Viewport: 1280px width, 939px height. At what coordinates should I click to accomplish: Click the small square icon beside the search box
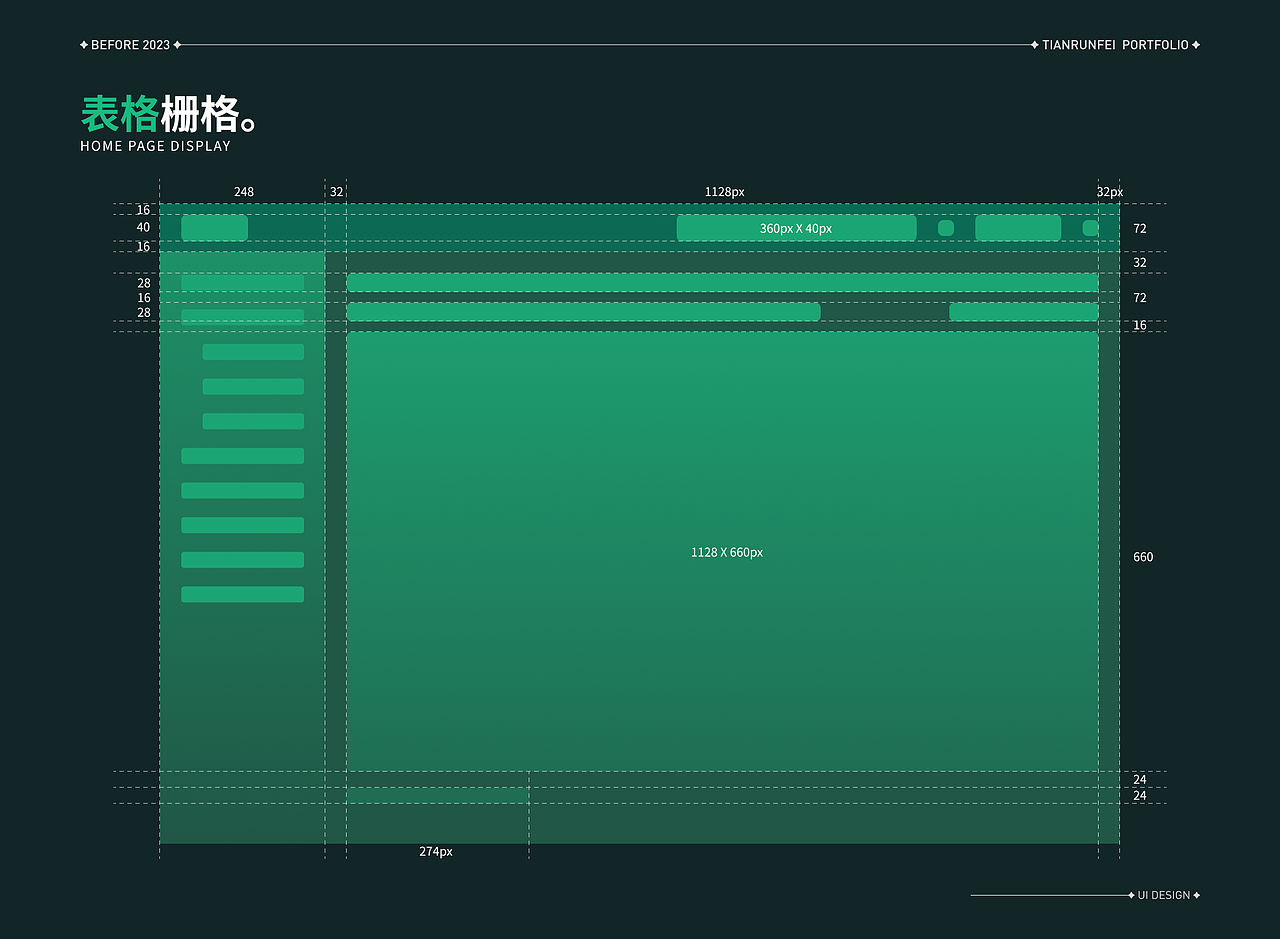[946, 228]
